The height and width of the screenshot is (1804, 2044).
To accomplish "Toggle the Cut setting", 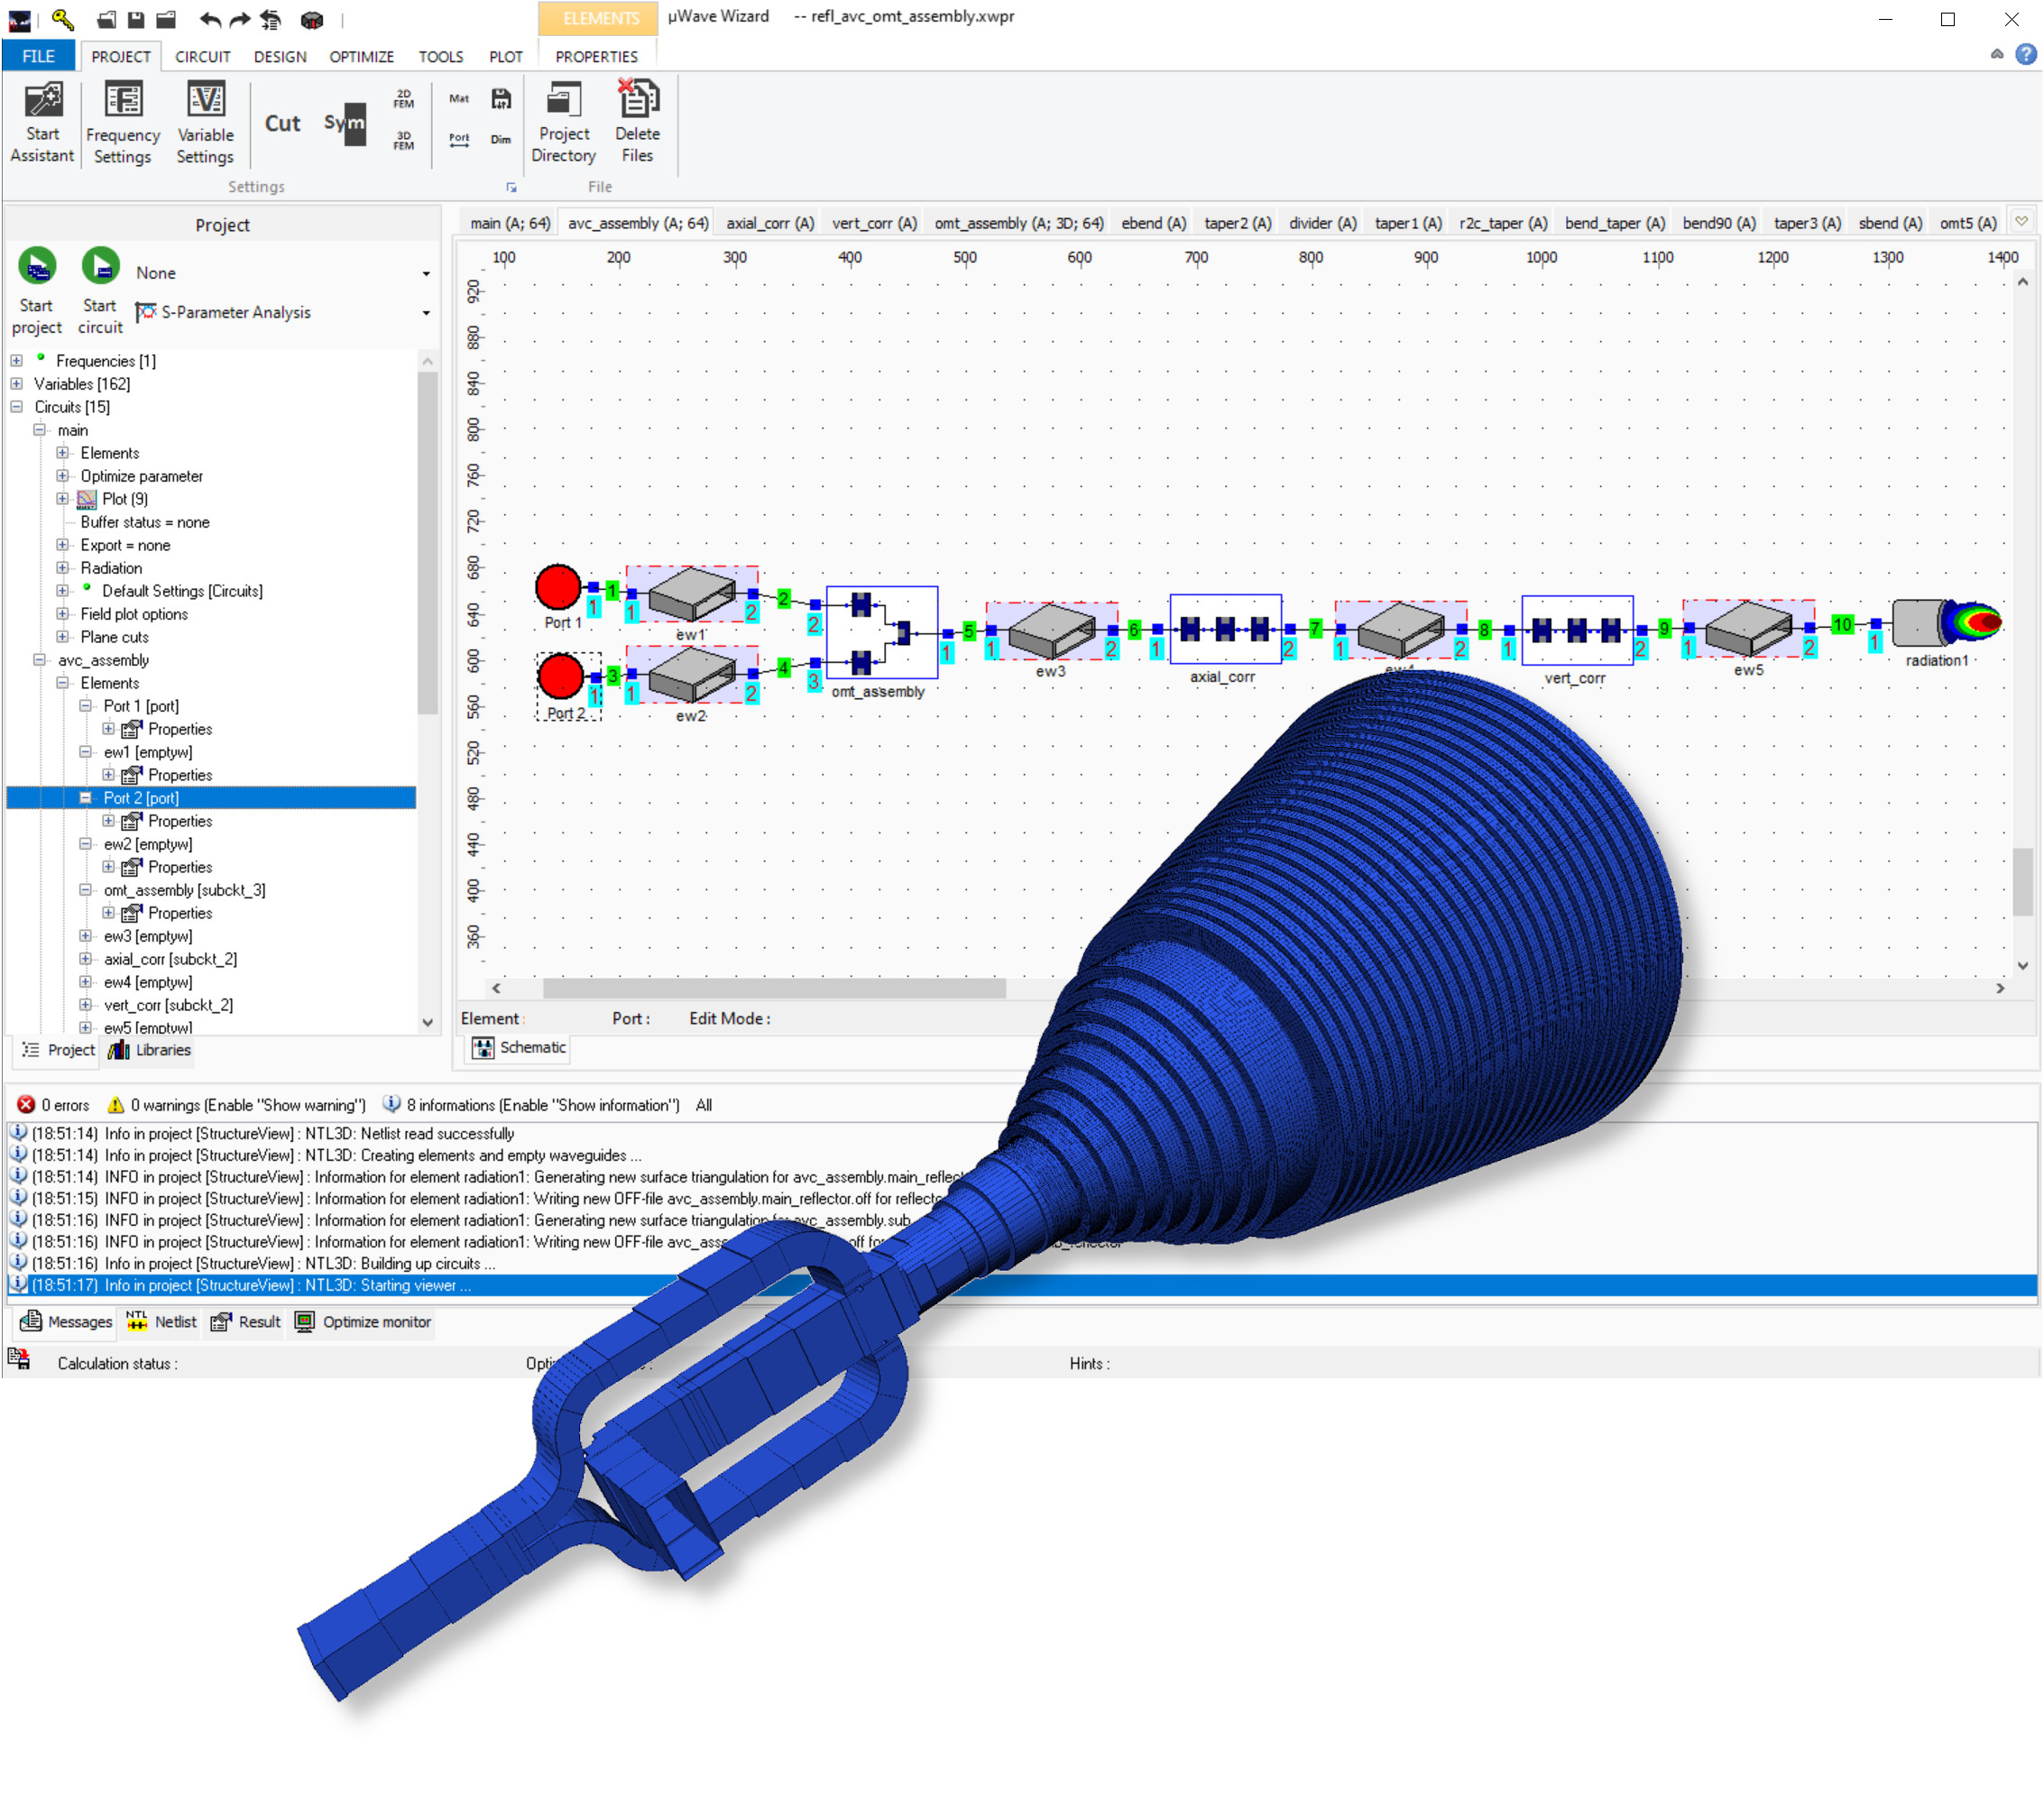I will [x=282, y=124].
